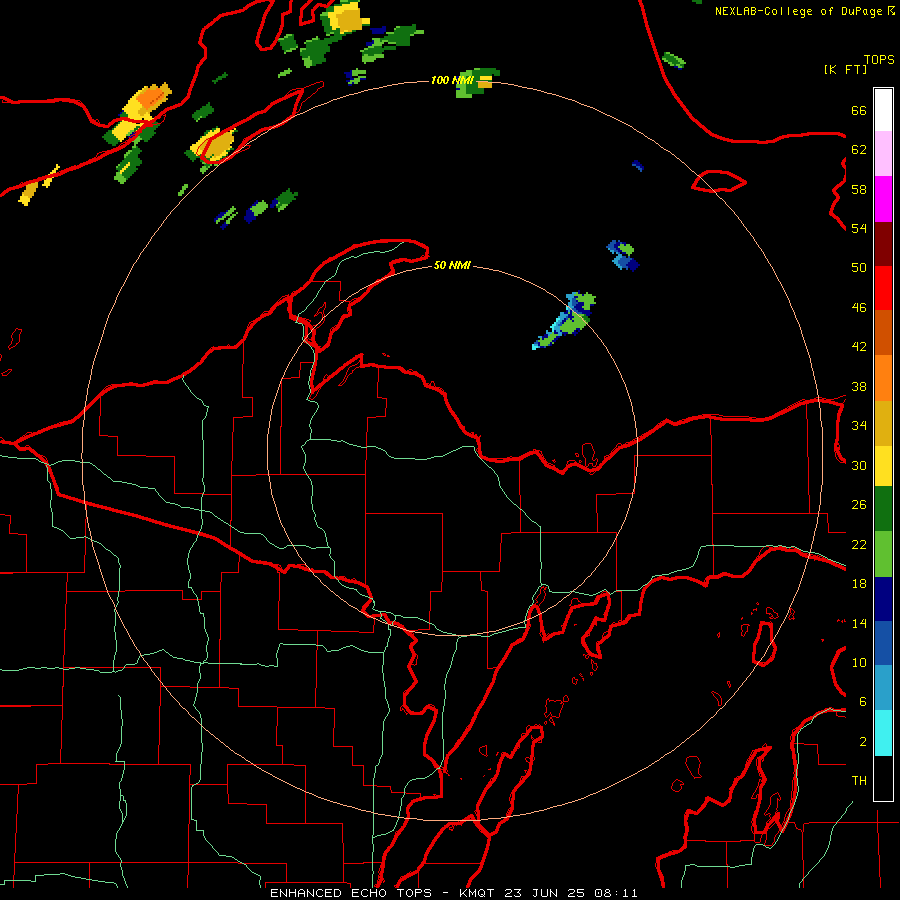This screenshot has height=900, width=900.
Task: Click the "23 JUN 25" date stamp
Action: pyautogui.click(x=545, y=893)
